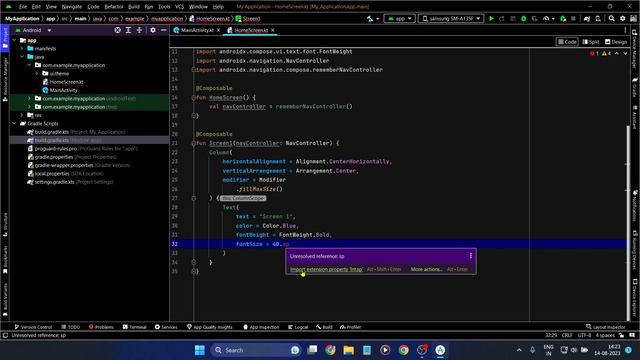The height and width of the screenshot is (360, 640).
Task: Open Layout Inspector tool window
Action: (606, 327)
